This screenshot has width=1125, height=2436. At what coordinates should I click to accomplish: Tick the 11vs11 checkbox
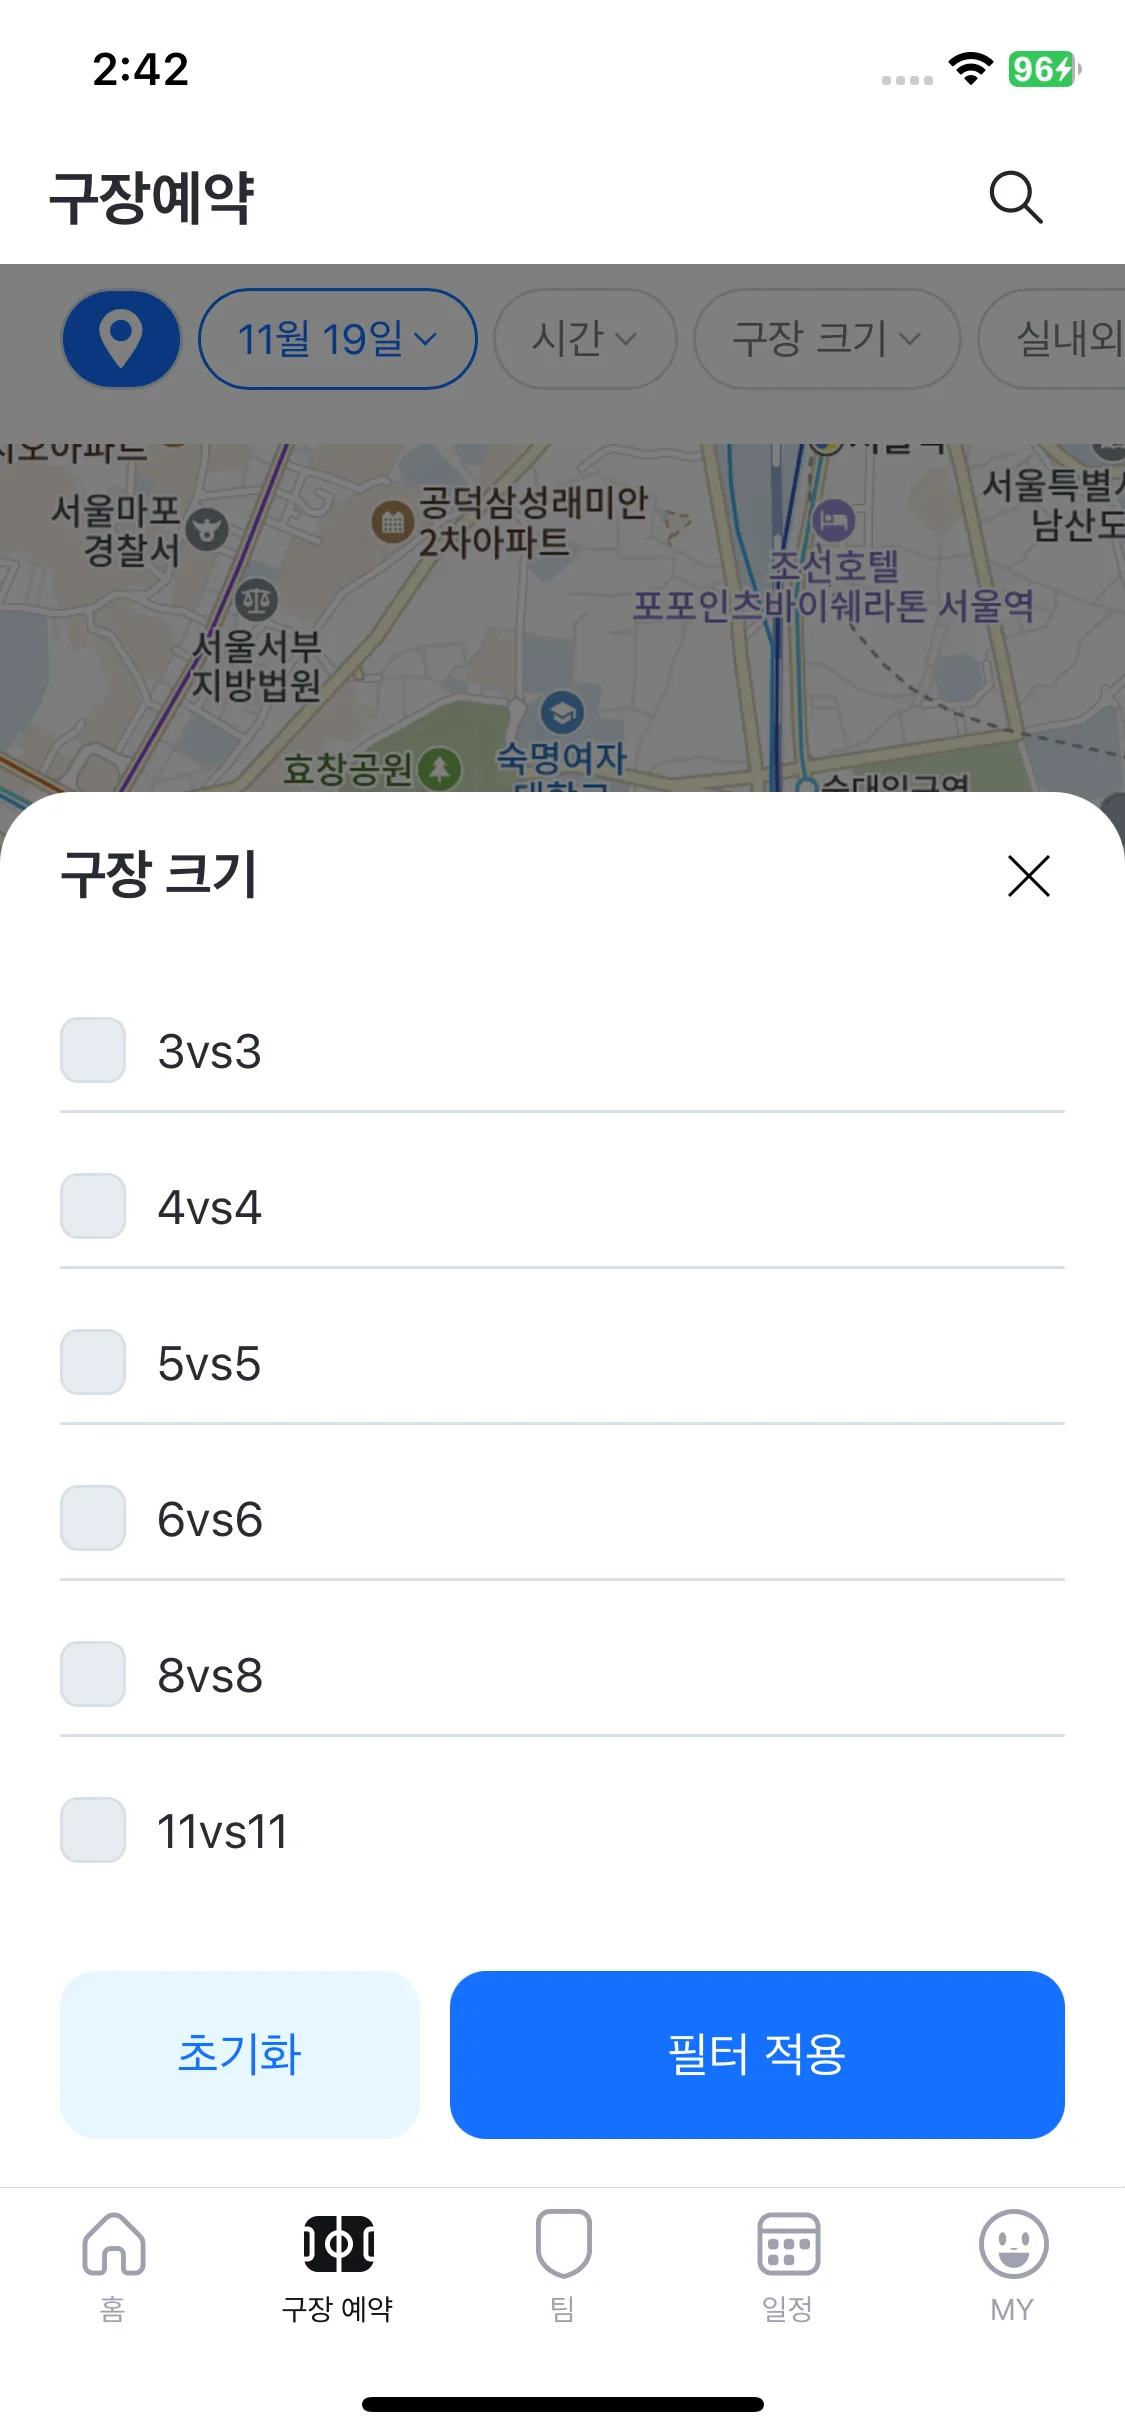(x=93, y=1830)
